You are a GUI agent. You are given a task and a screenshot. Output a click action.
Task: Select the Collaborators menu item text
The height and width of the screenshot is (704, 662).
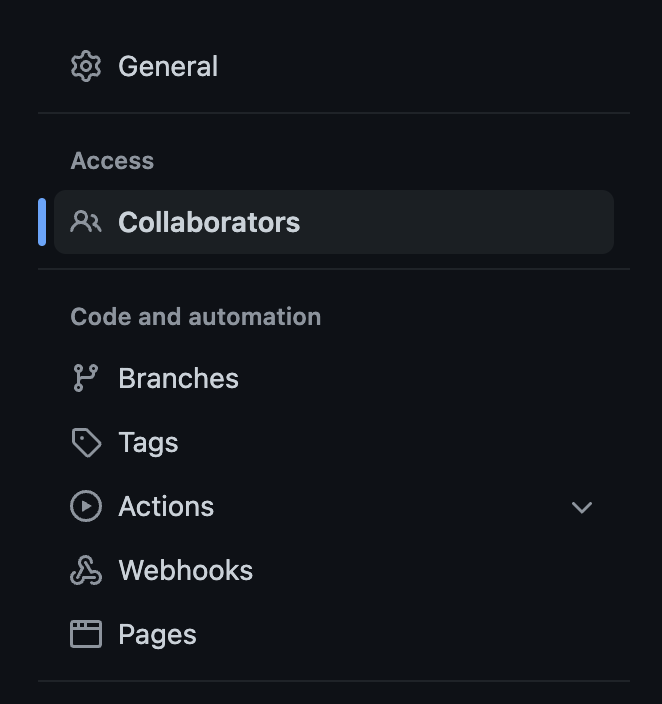click(x=209, y=222)
